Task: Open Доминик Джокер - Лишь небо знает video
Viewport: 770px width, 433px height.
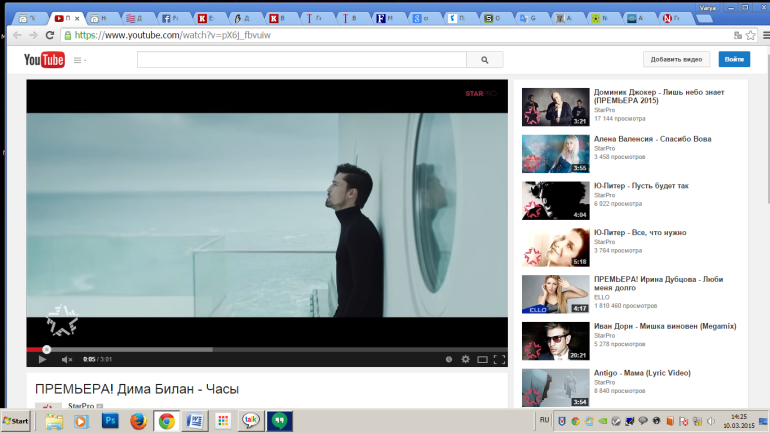Action: click(x=659, y=96)
